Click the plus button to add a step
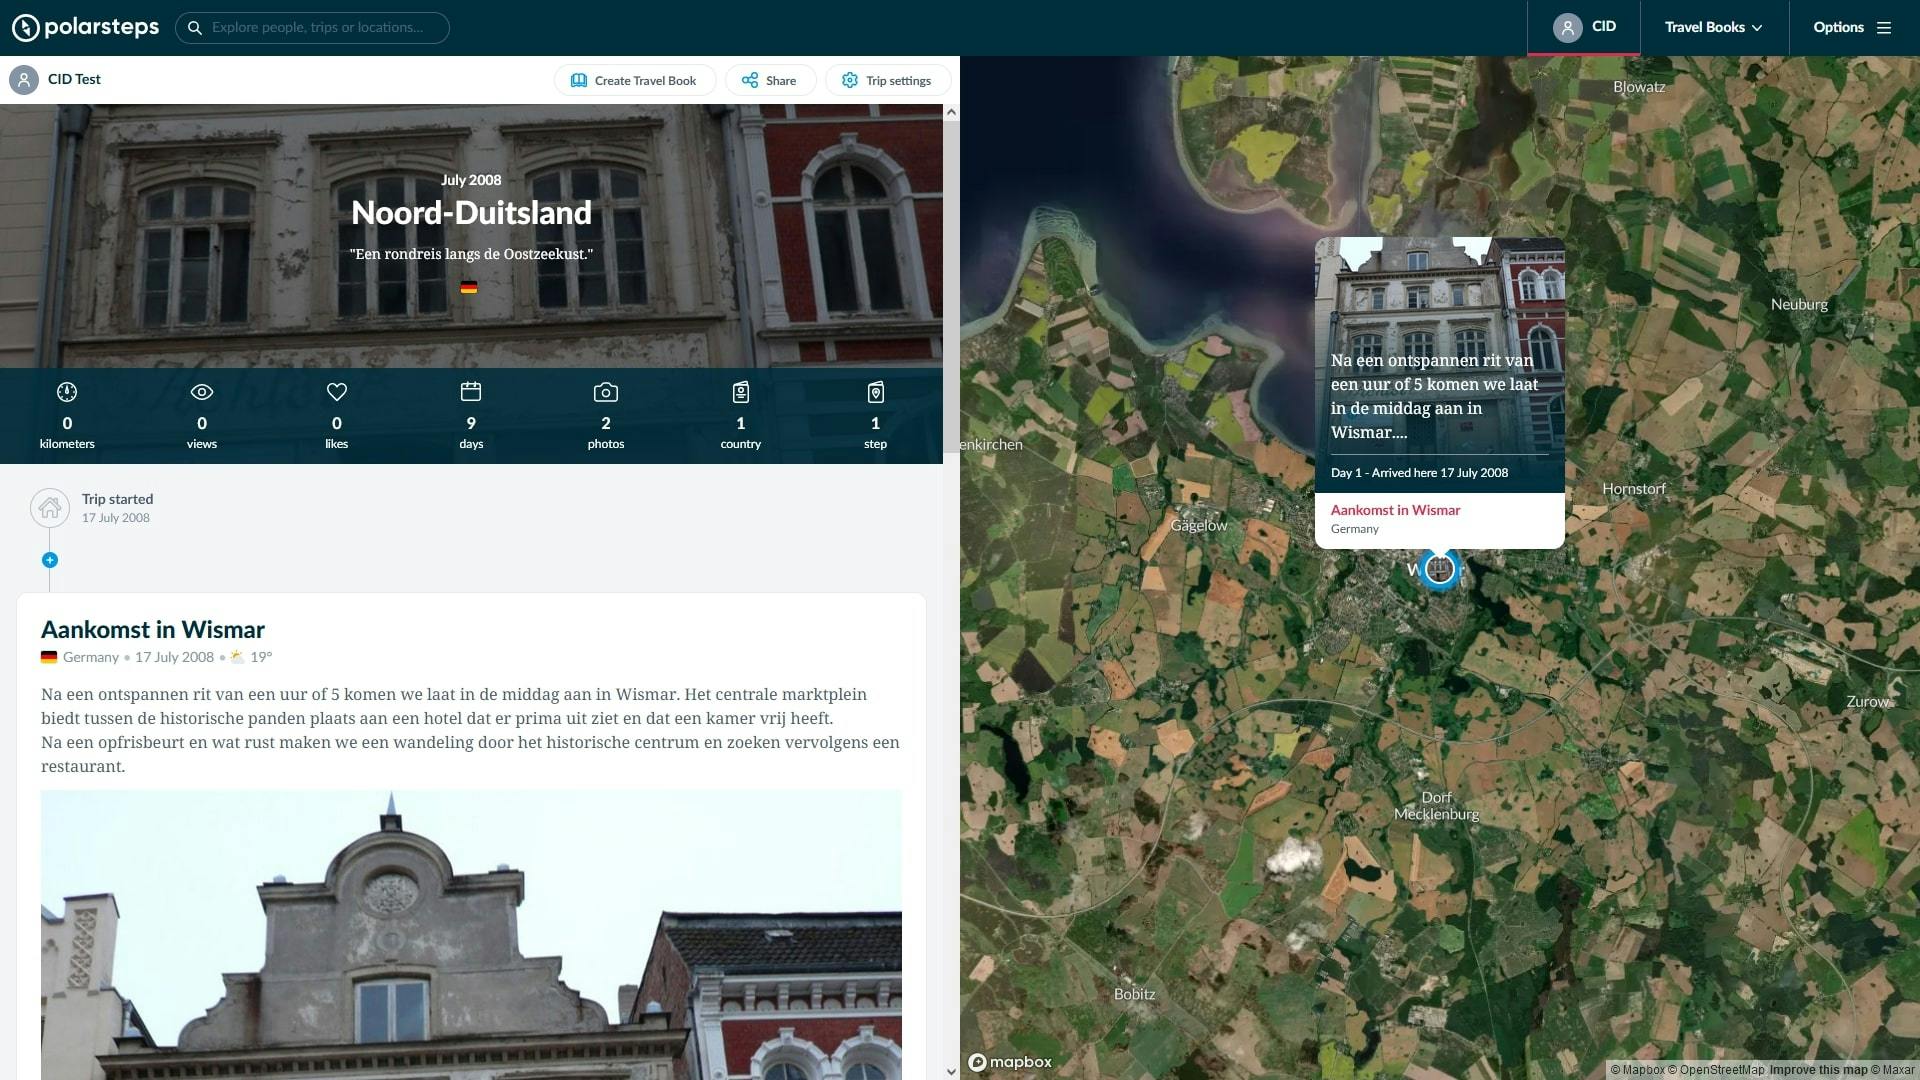This screenshot has height=1080, width=1920. coord(50,560)
